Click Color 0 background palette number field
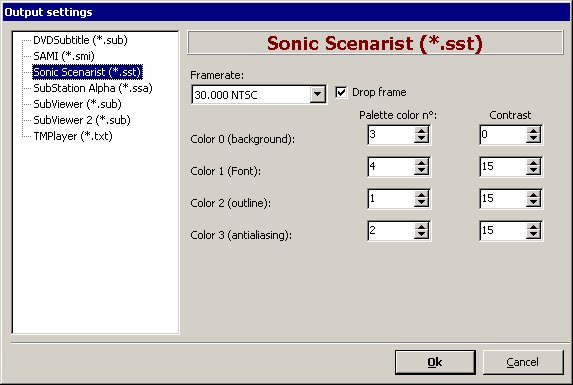Image resolution: width=573 pixels, height=385 pixels. tap(391, 134)
